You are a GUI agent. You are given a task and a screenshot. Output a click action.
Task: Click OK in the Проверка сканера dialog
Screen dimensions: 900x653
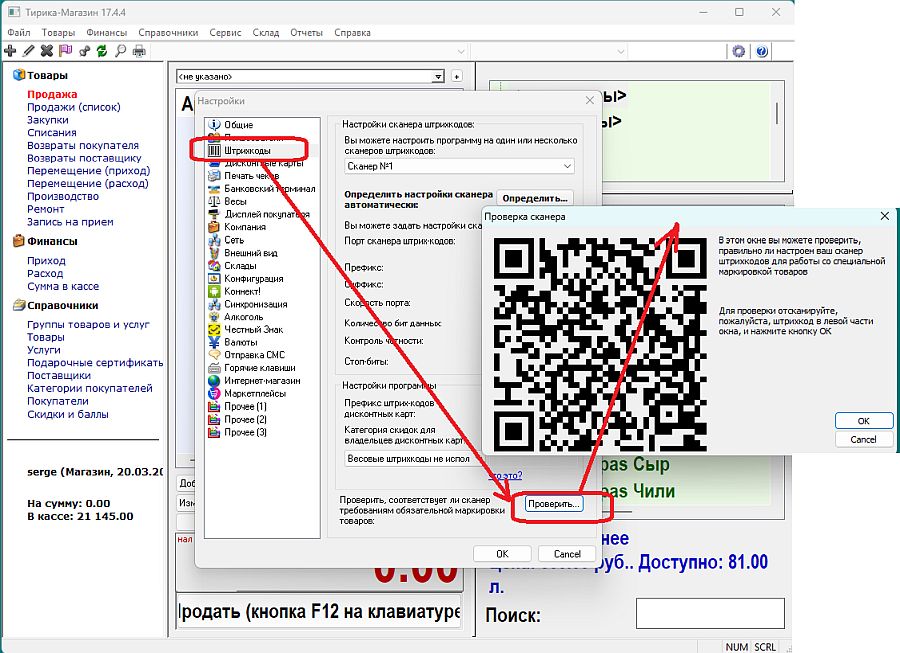tap(863, 421)
